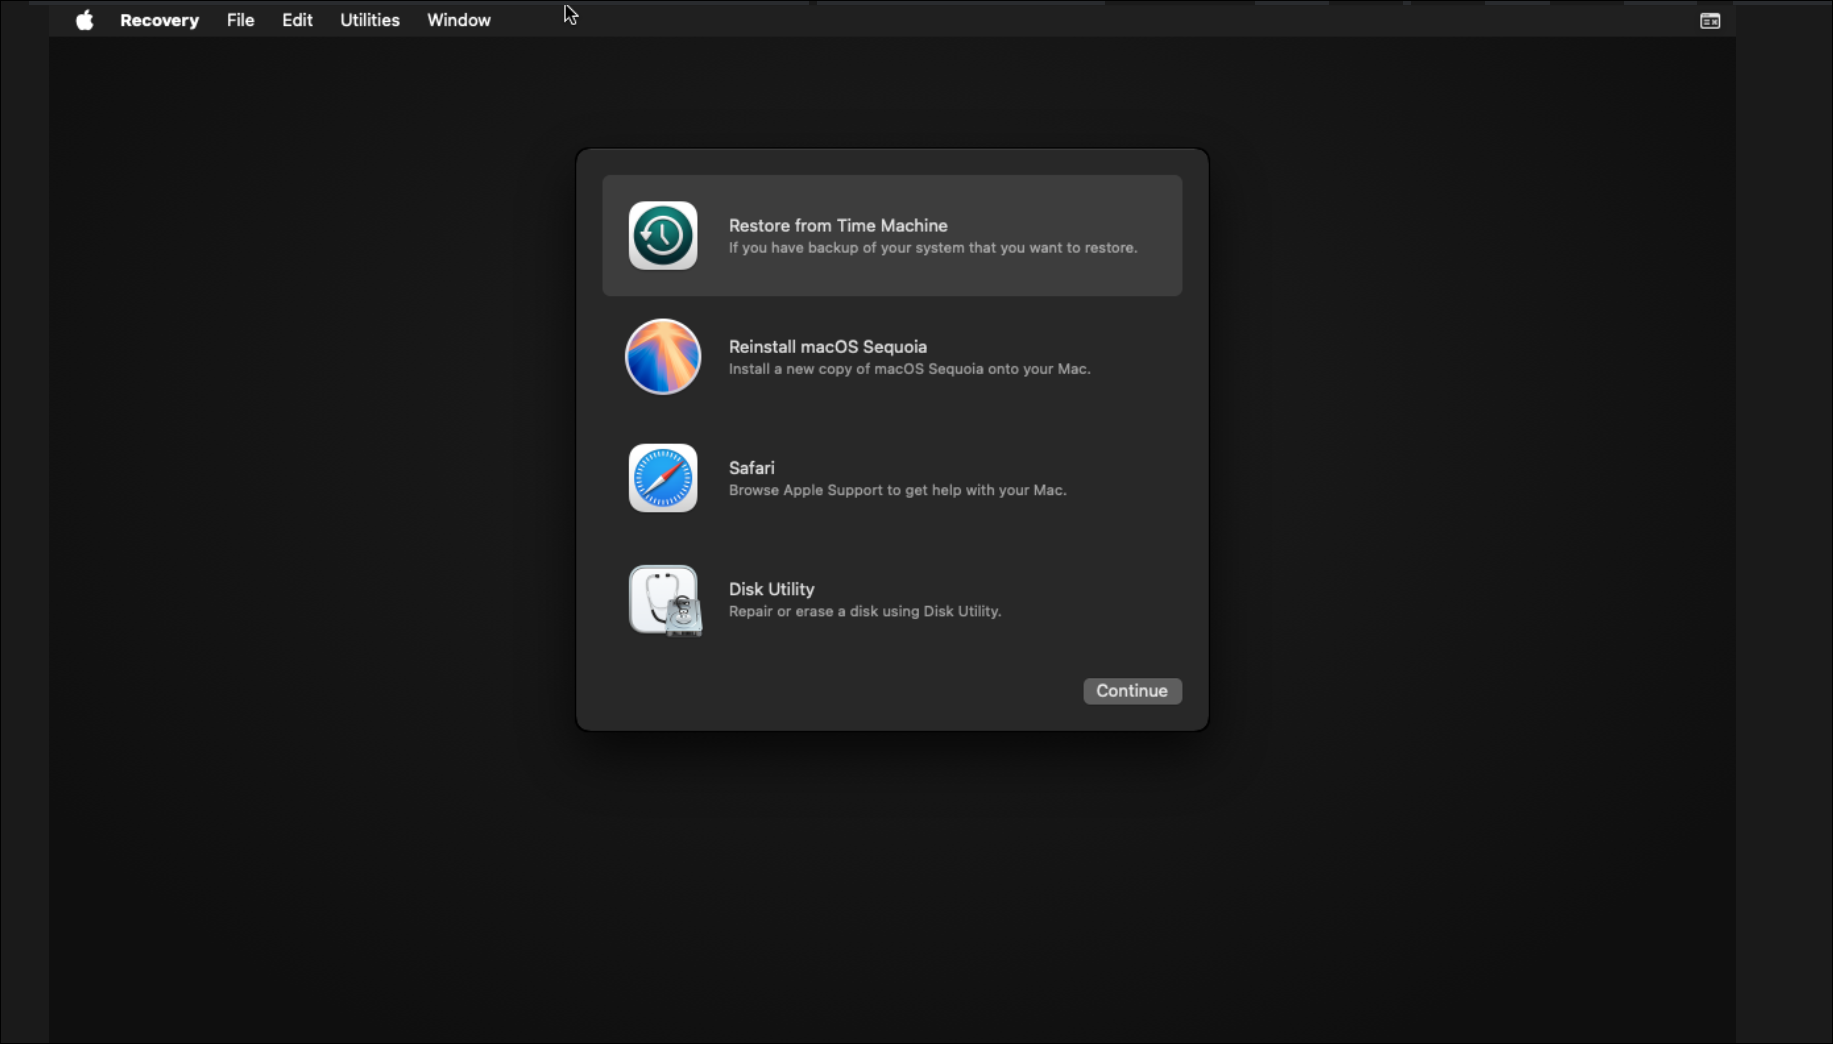Choose the Reinstall macOS Sequoia title
This screenshot has width=1833, height=1044.
[x=827, y=347]
